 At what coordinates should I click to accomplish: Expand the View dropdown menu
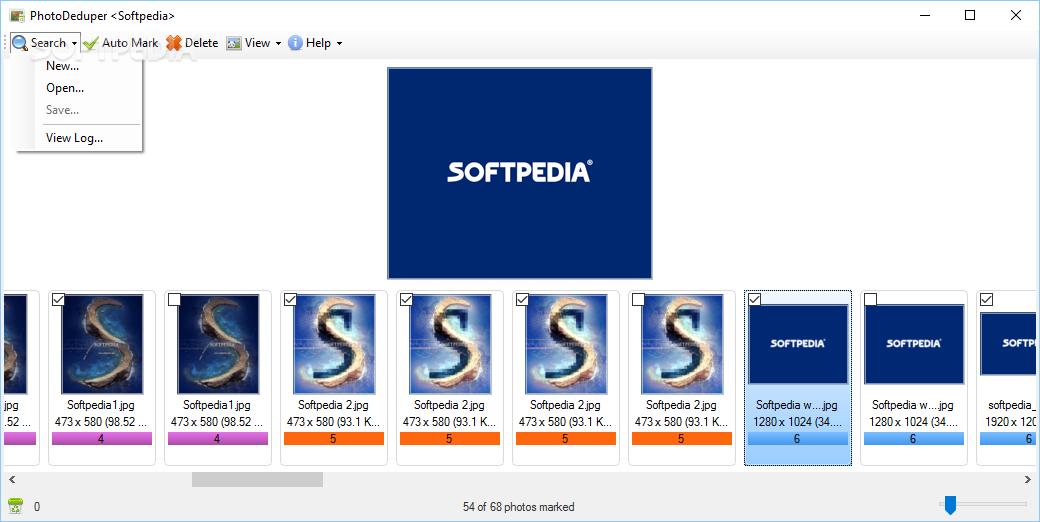(253, 43)
